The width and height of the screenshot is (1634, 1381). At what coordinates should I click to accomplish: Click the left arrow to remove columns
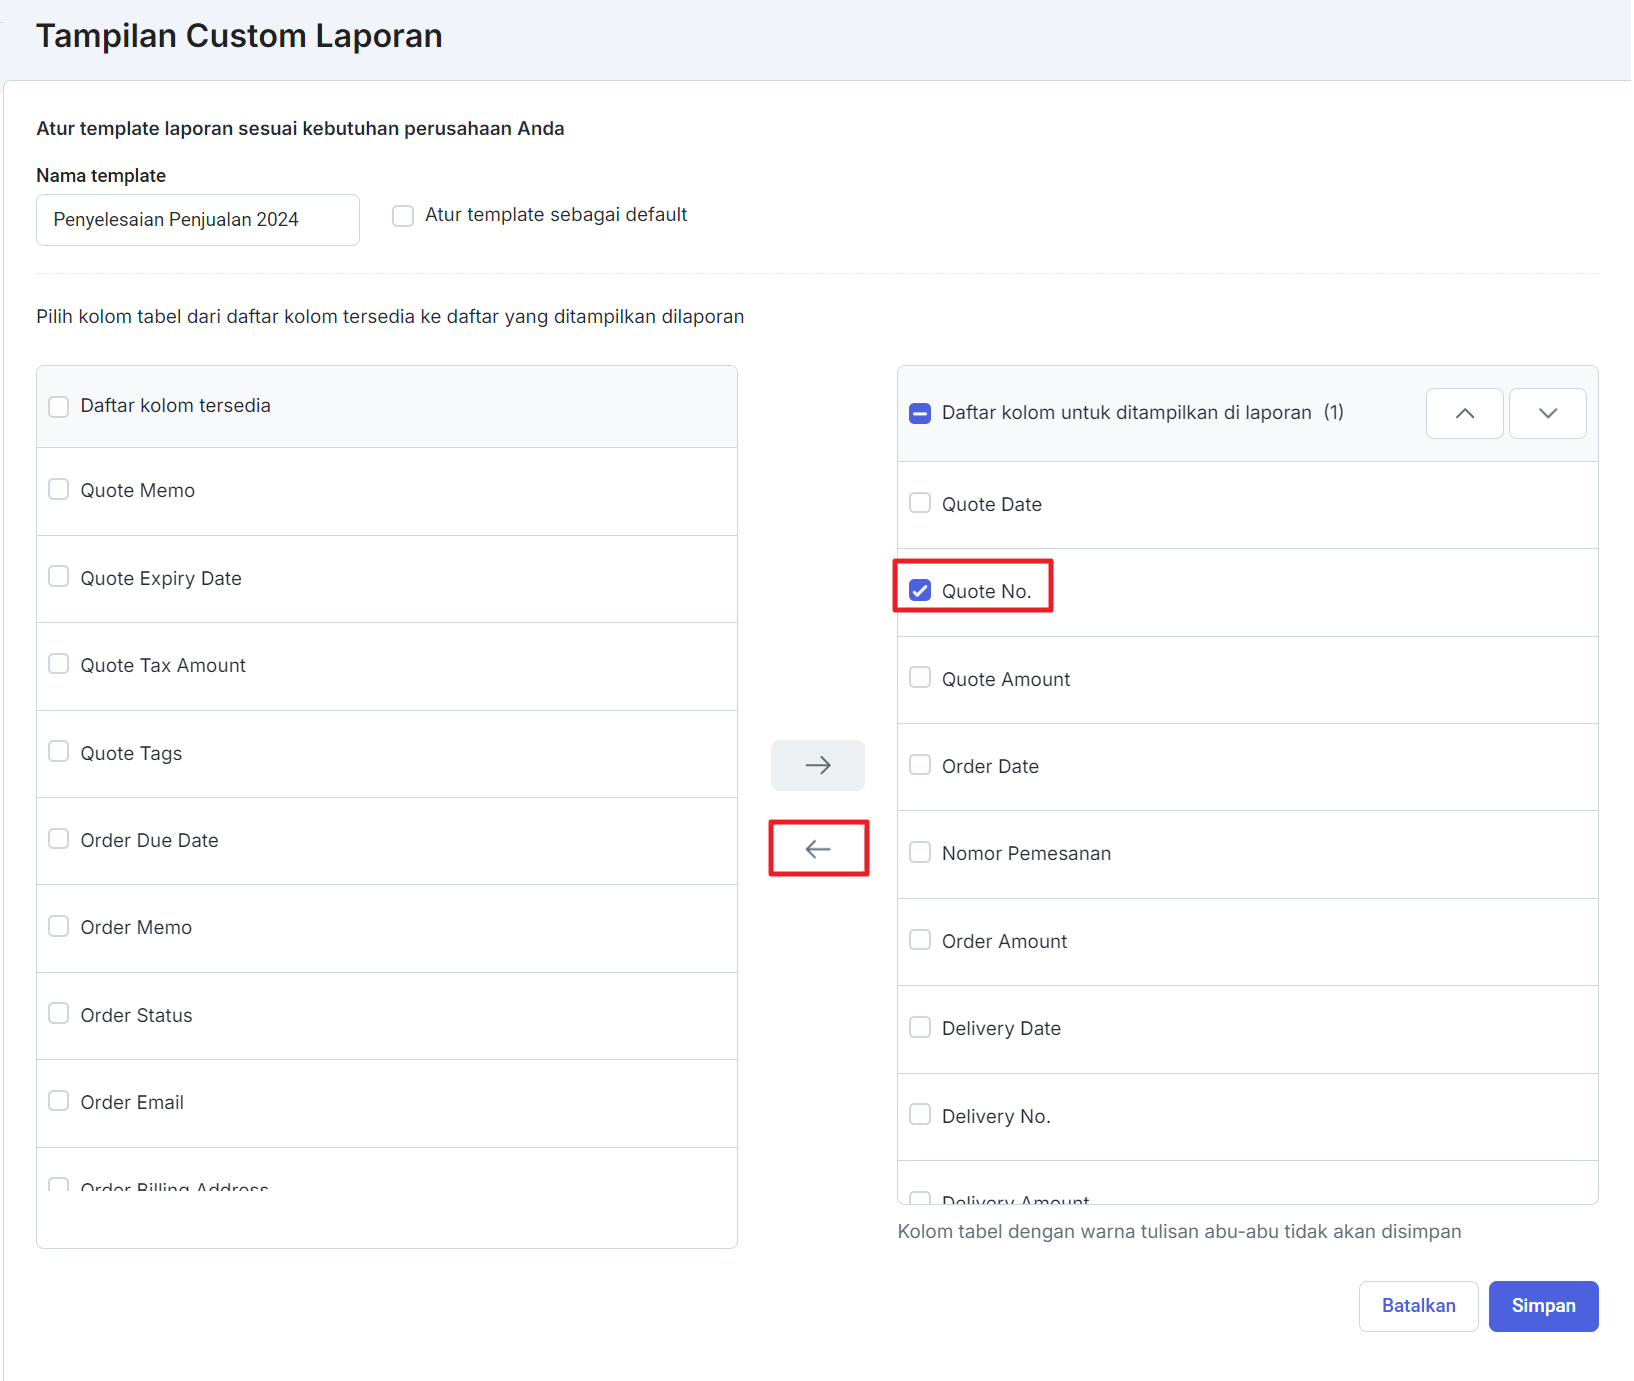[817, 849]
